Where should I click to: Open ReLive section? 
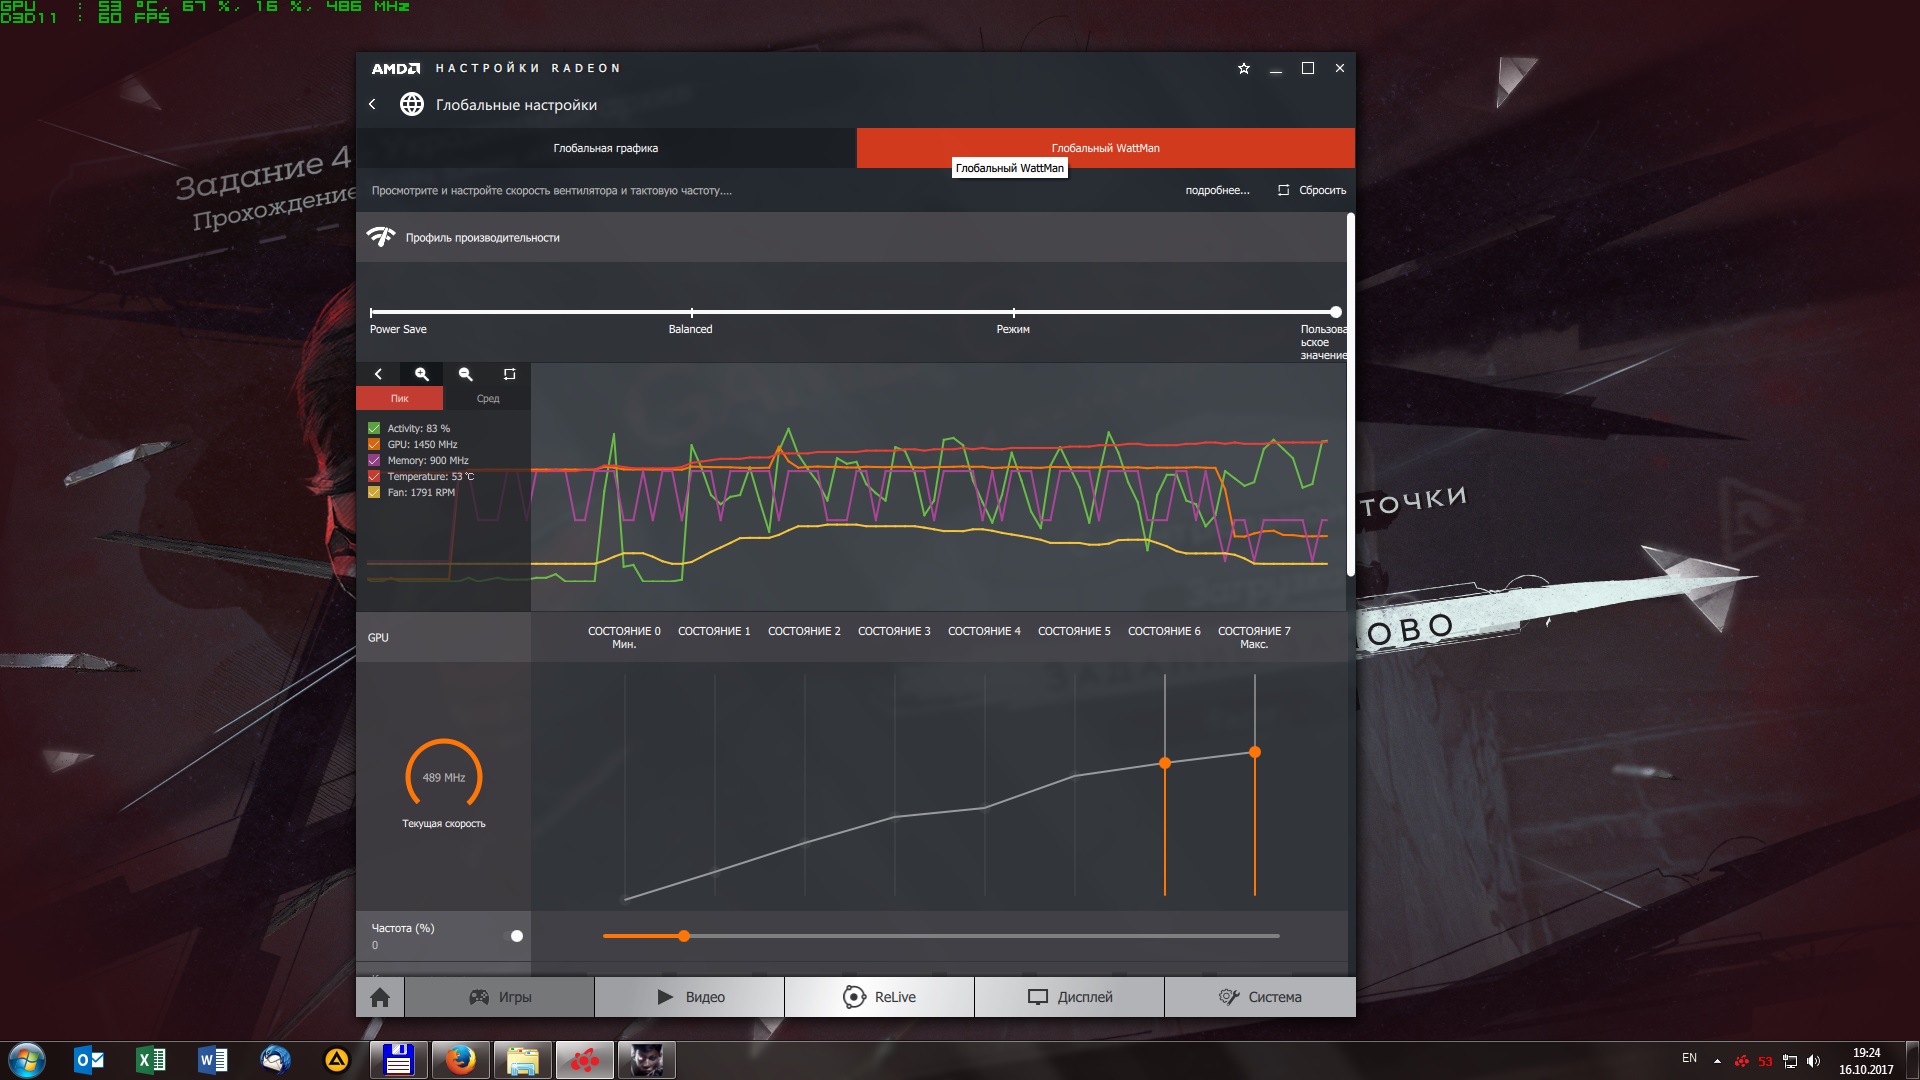pos(879,997)
